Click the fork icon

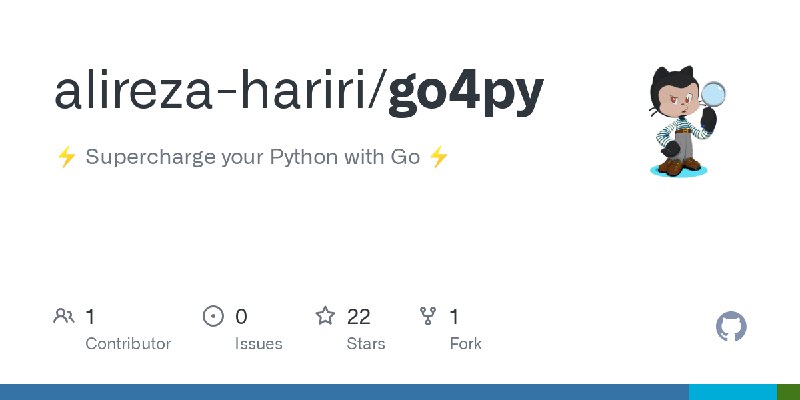click(x=428, y=316)
